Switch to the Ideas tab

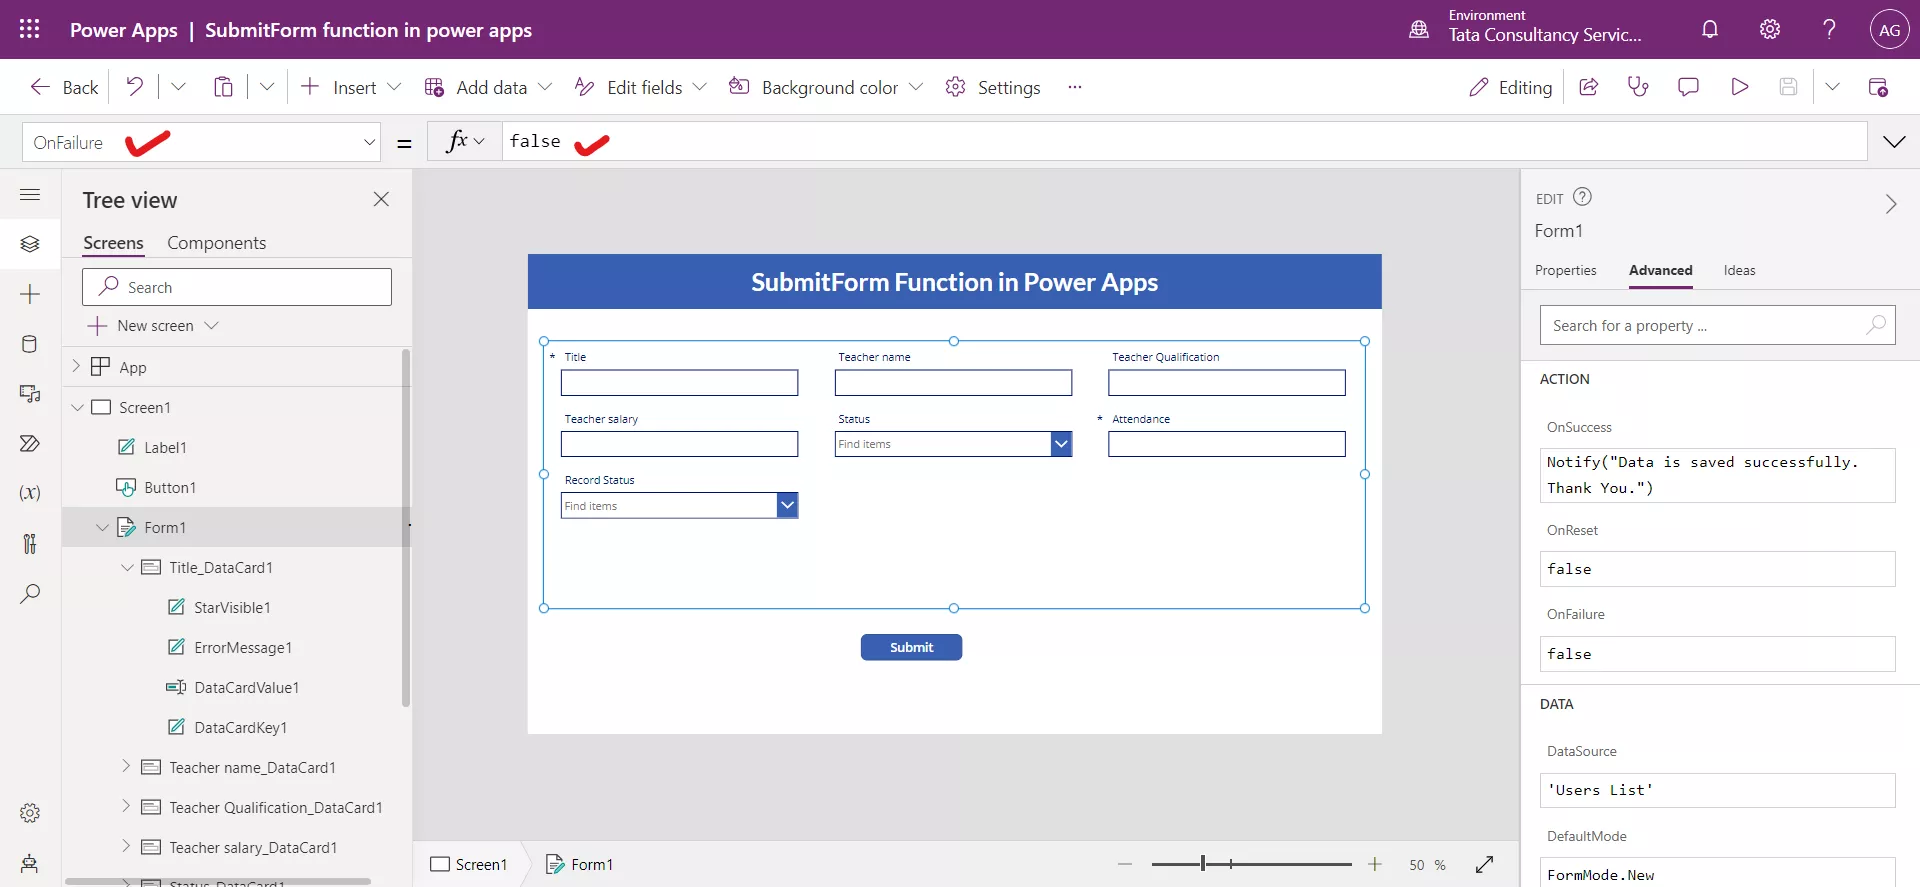click(1739, 270)
